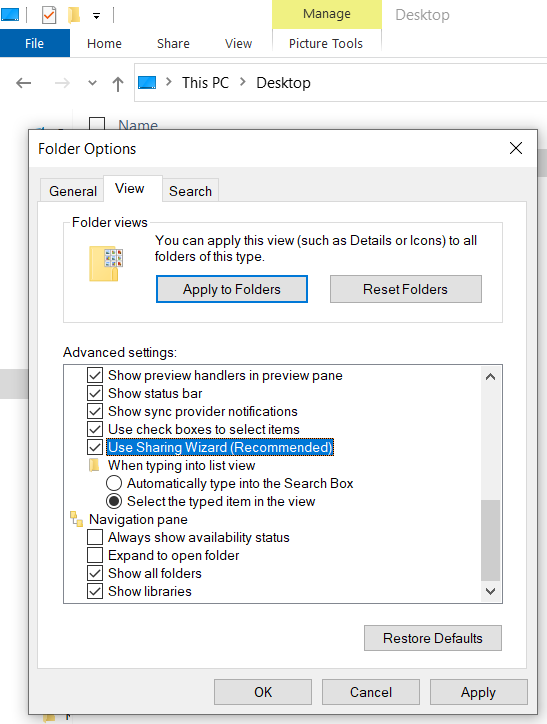Select Automatically type into the Search Box
Viewport: 547px width, 724px height.
pos(114,483)
